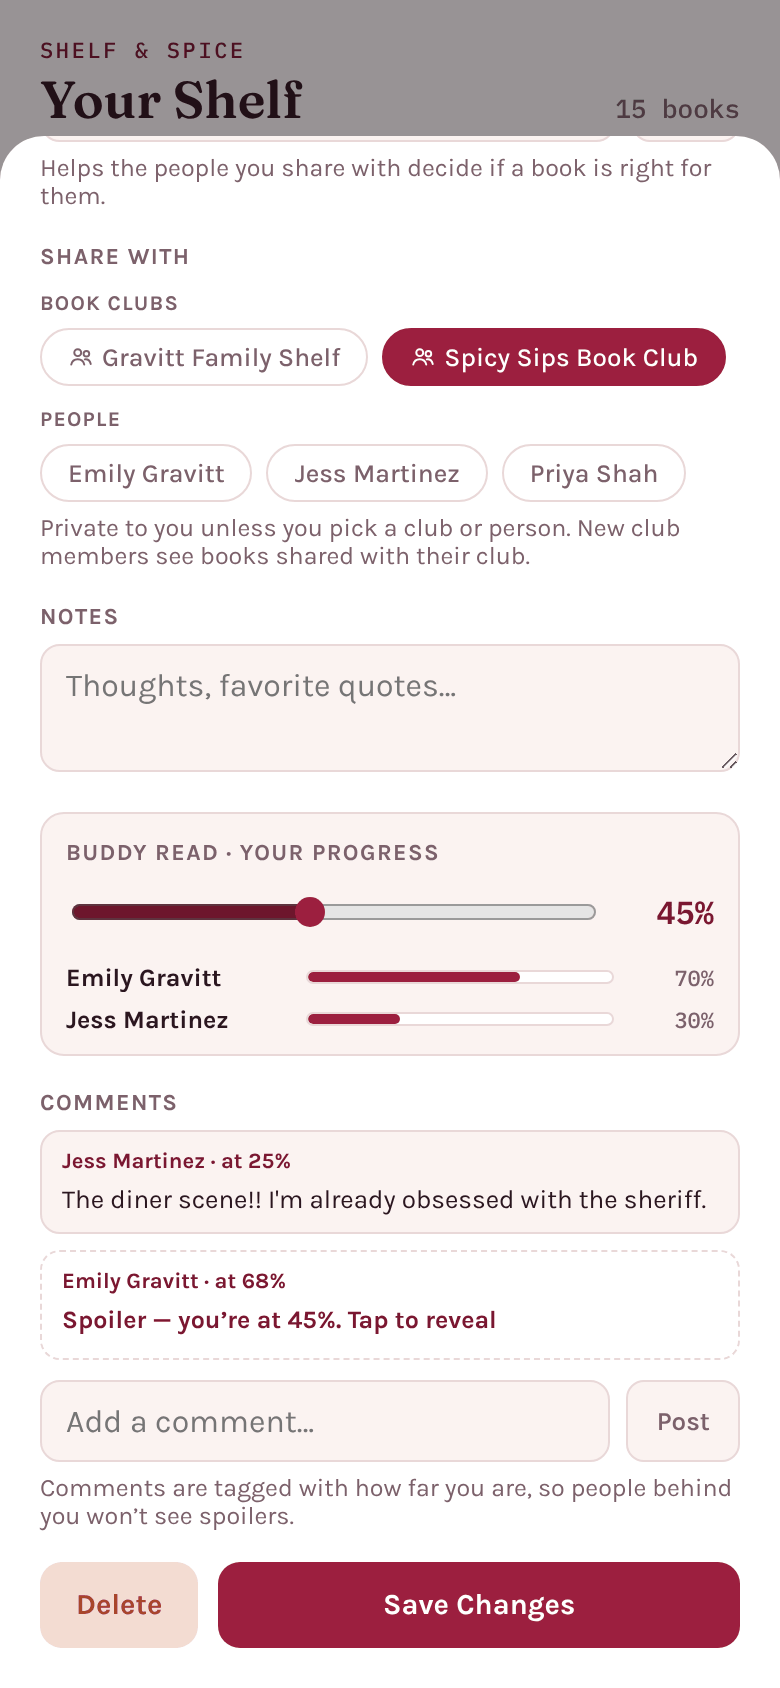
Task: Click Jess Martinez's 30% progress bar
Action: pyautogui.click(x=460, y=1019)
